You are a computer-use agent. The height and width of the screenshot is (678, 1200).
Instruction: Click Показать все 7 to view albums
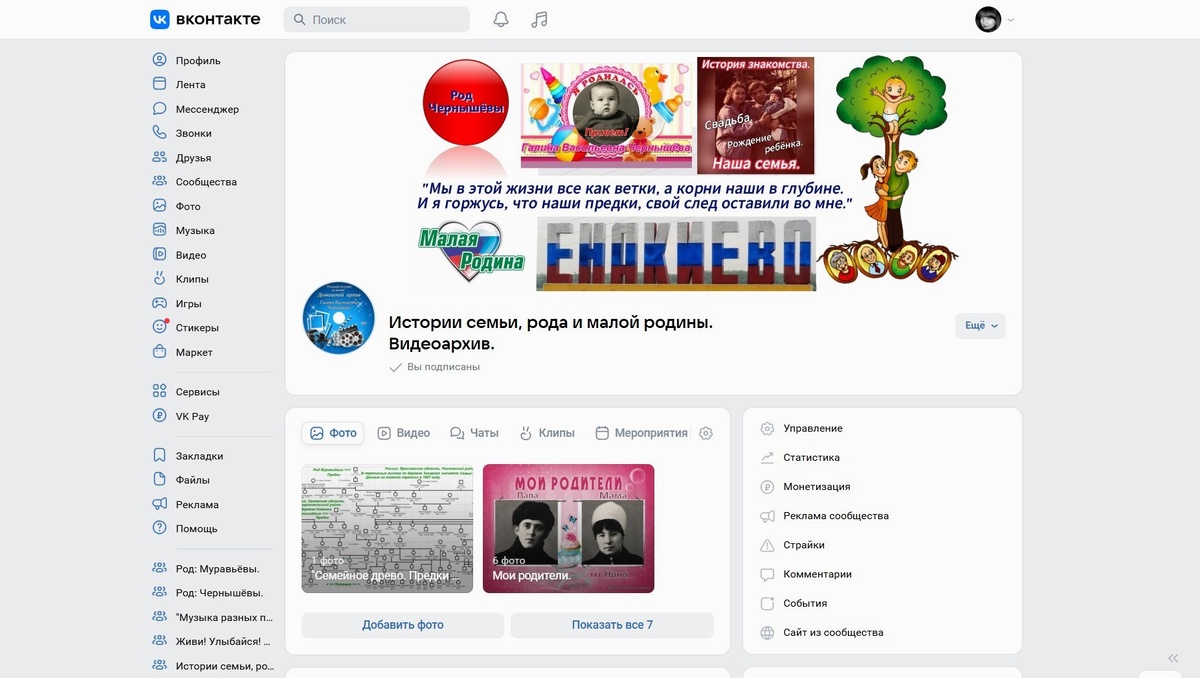pyautogui.click(x=611, y=624)
